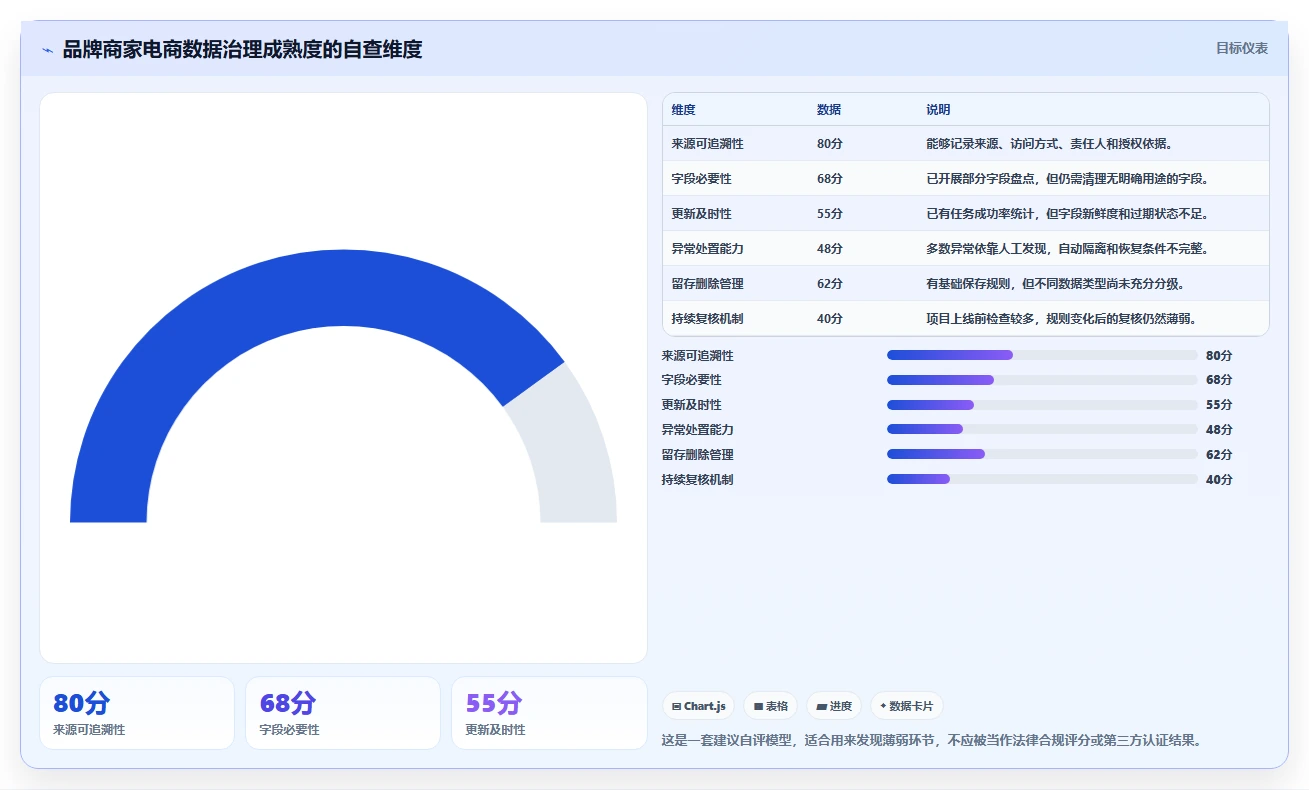Image resolution: width=1309 pixels, height=790 pixels.
Task: Click the 持续复核机制 progress bar
Action: tap(1042, 479)
